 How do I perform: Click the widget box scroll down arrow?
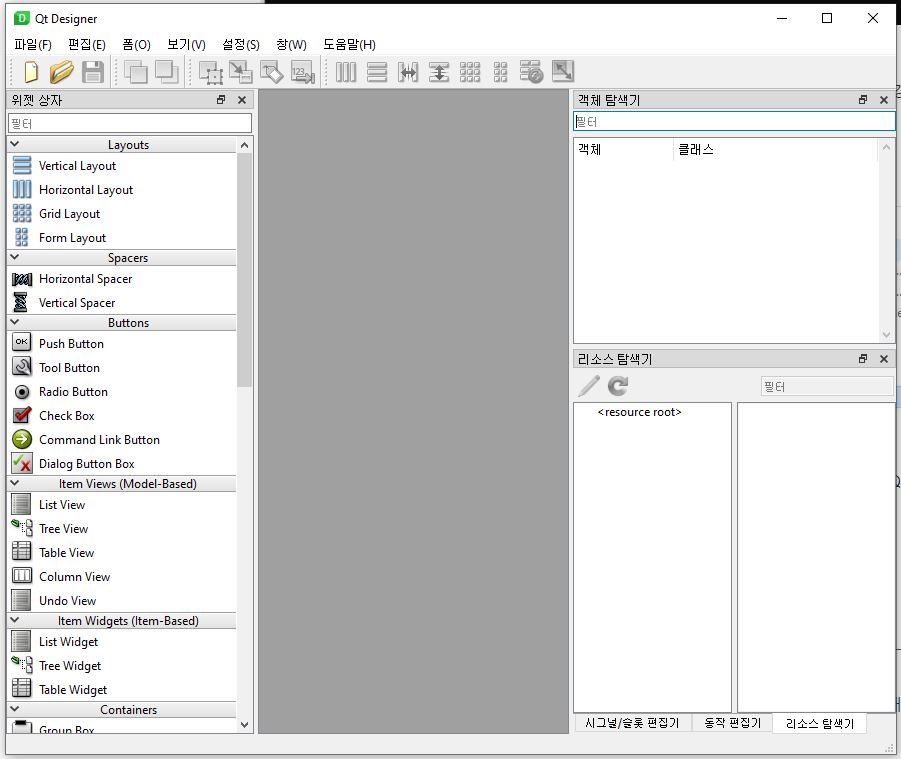pyautogui.click(x=245, y=725)
